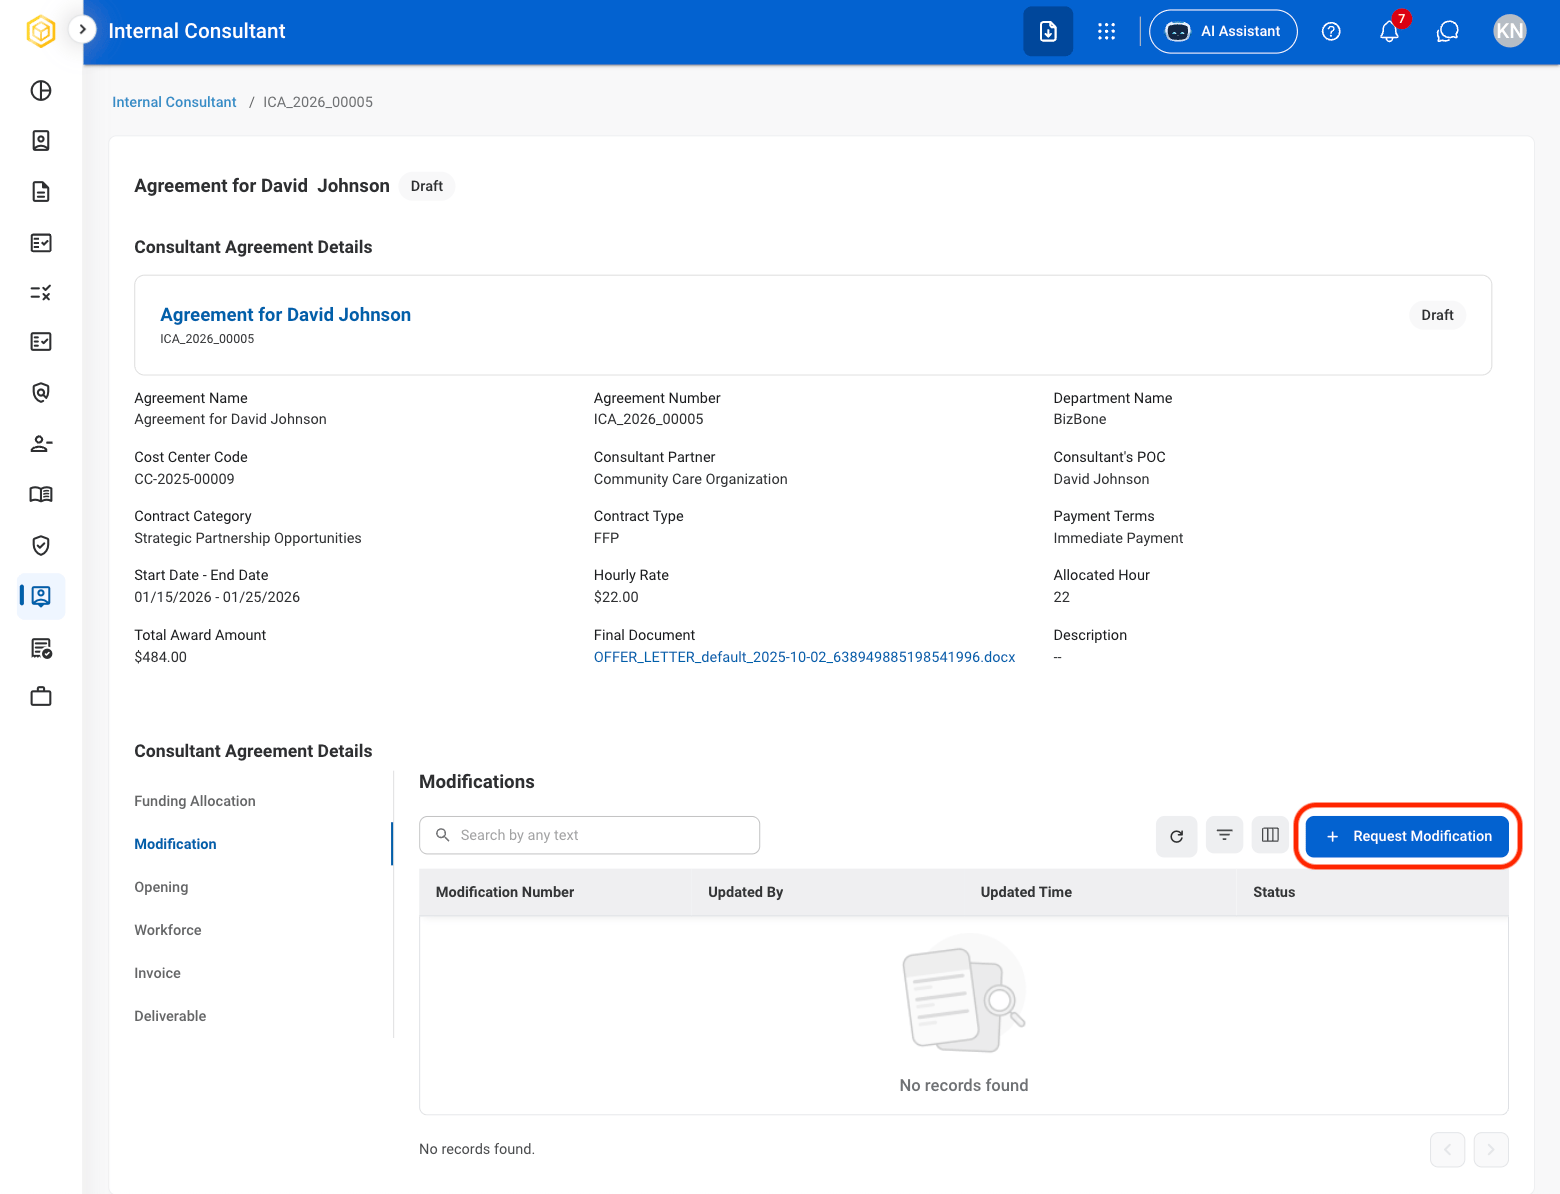Open the Deliverable section
This screenshot has width=1560, height=1194.
170,1016
